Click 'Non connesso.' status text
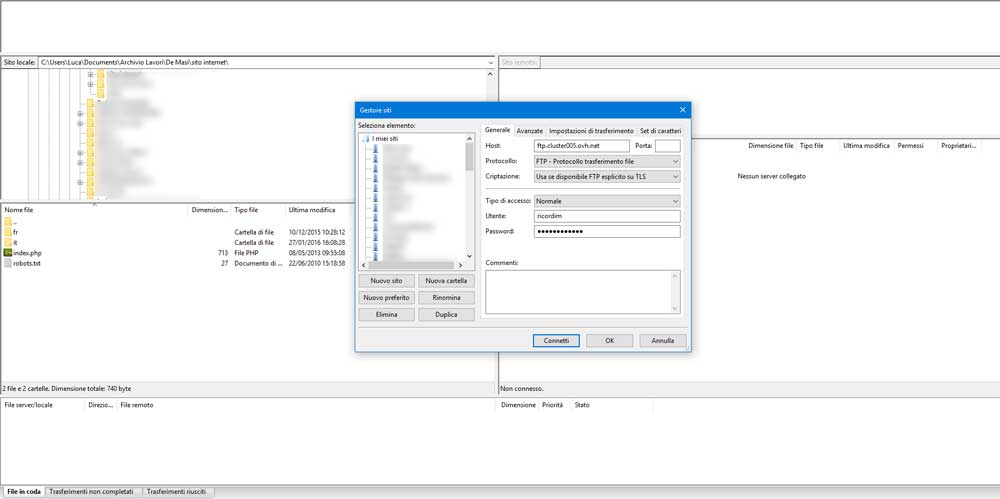This screenshot has width=1000, height=499. tap(522, 388)
